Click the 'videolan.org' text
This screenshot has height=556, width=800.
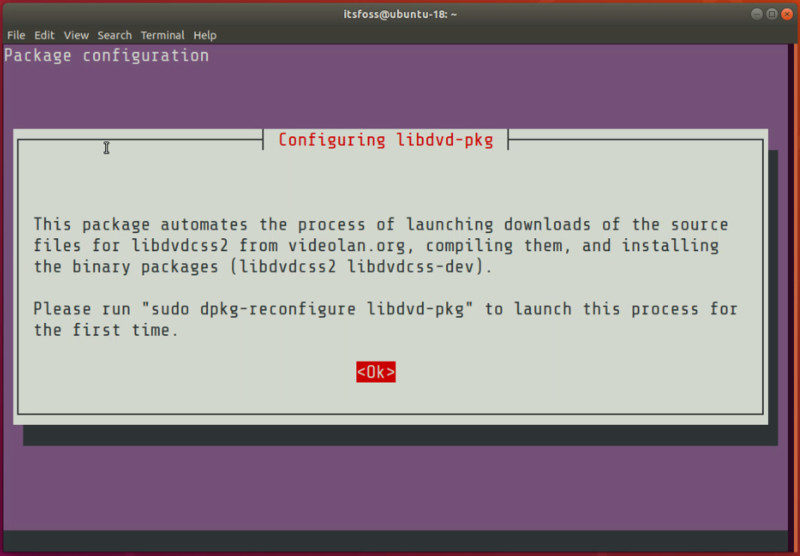pos(346,246)
